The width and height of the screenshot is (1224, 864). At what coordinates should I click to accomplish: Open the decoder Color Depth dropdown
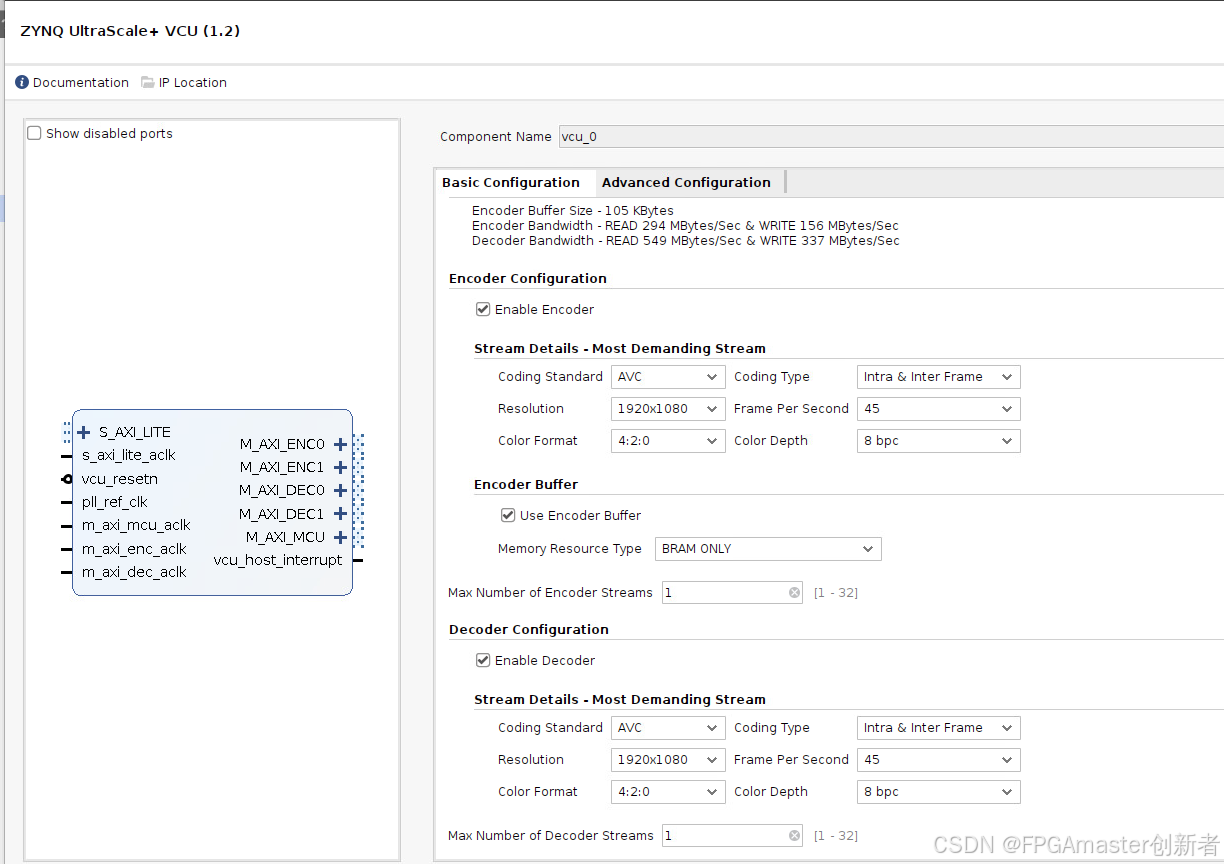point(939,792)
